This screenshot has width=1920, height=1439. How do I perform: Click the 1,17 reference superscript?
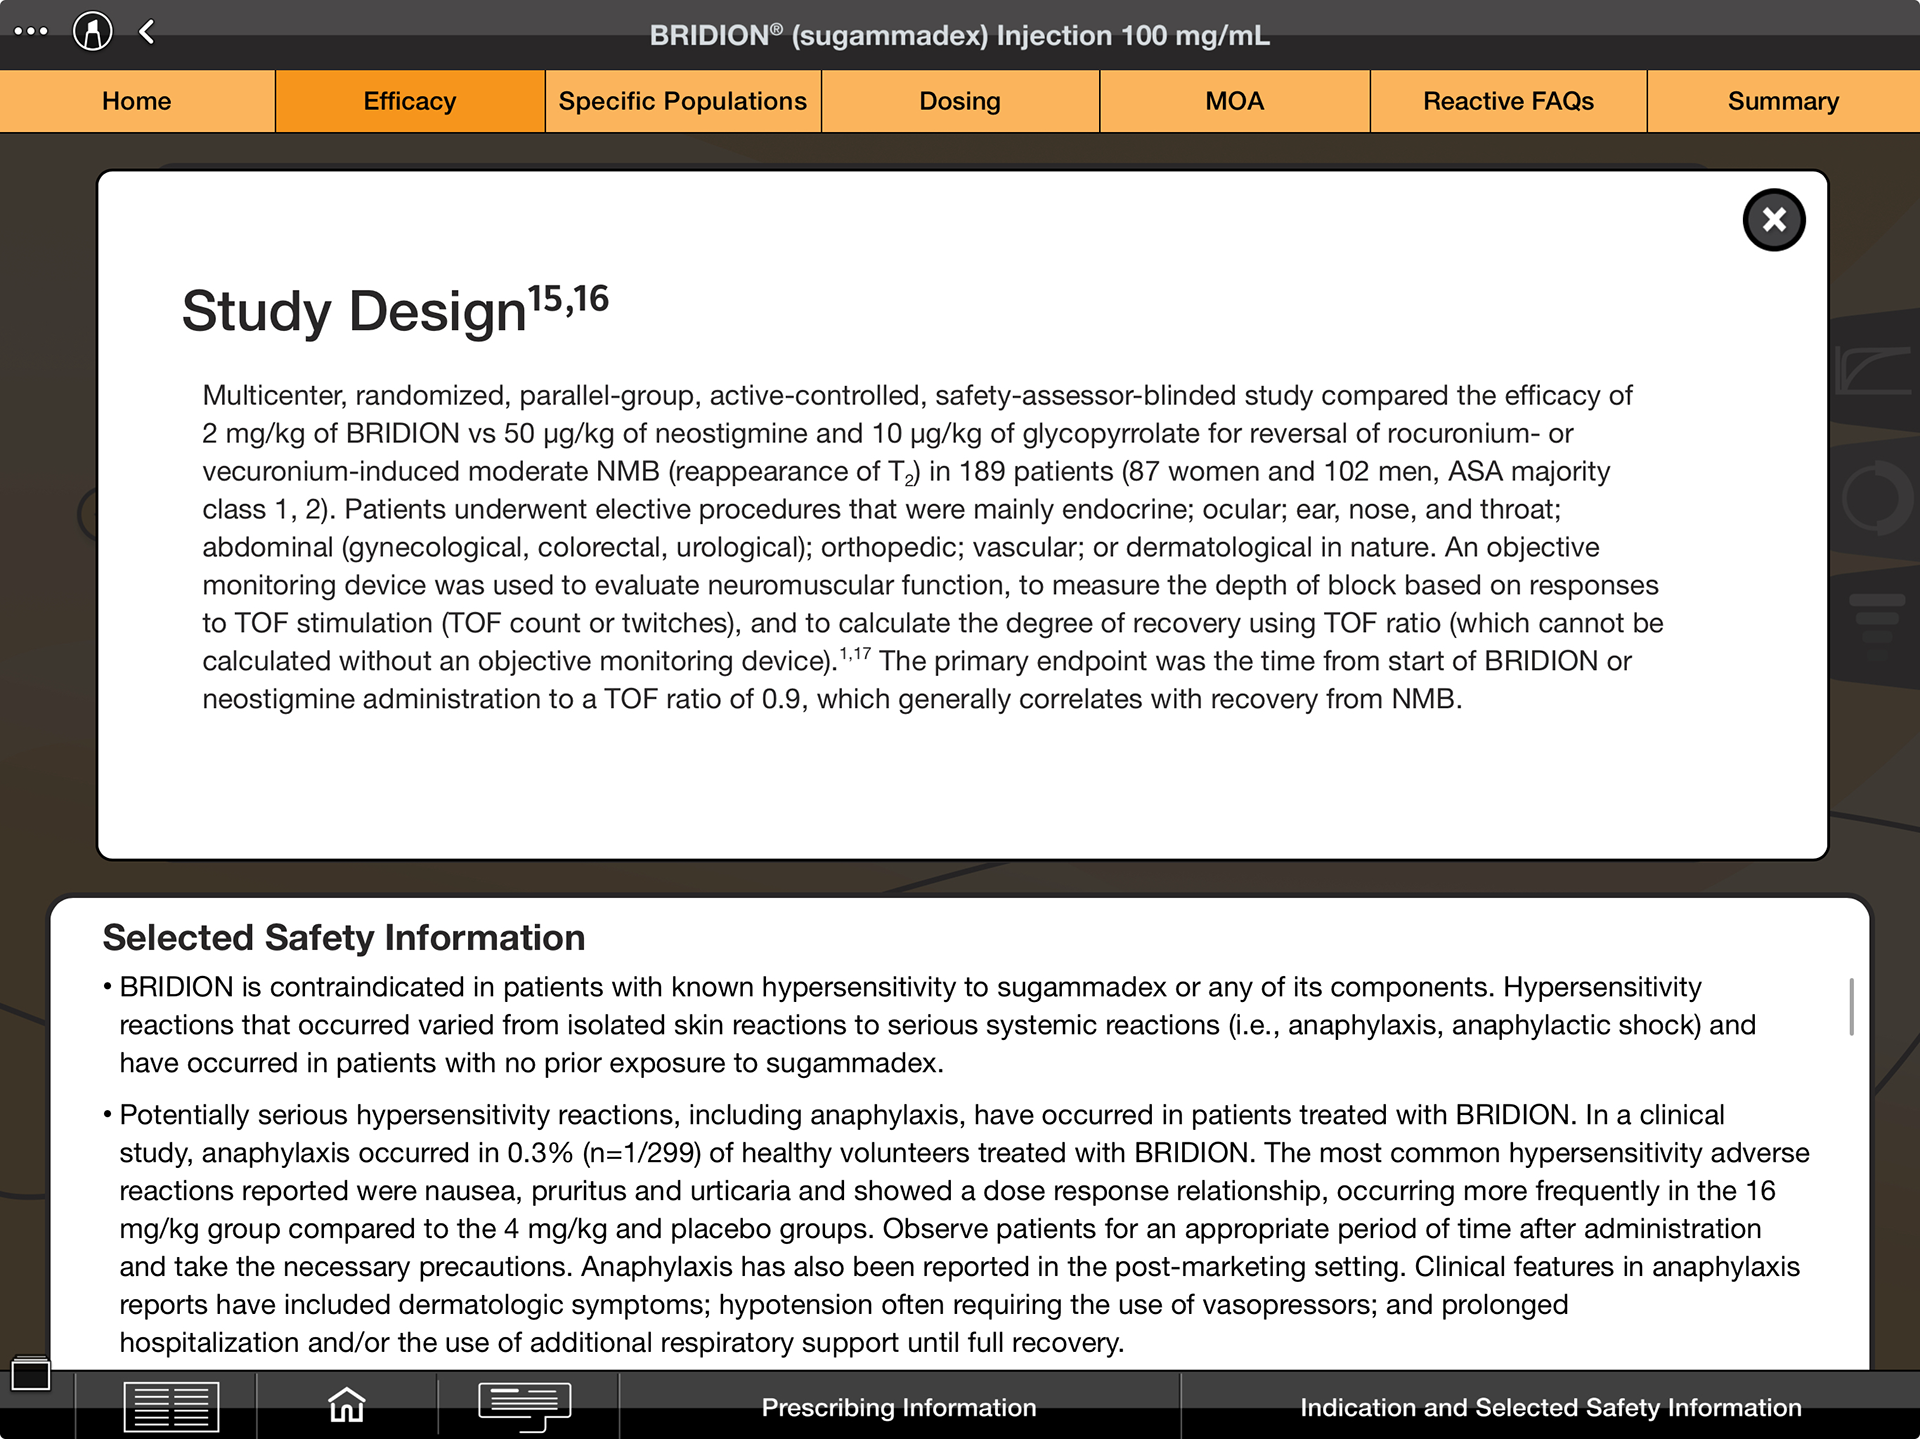coord(855,654)
